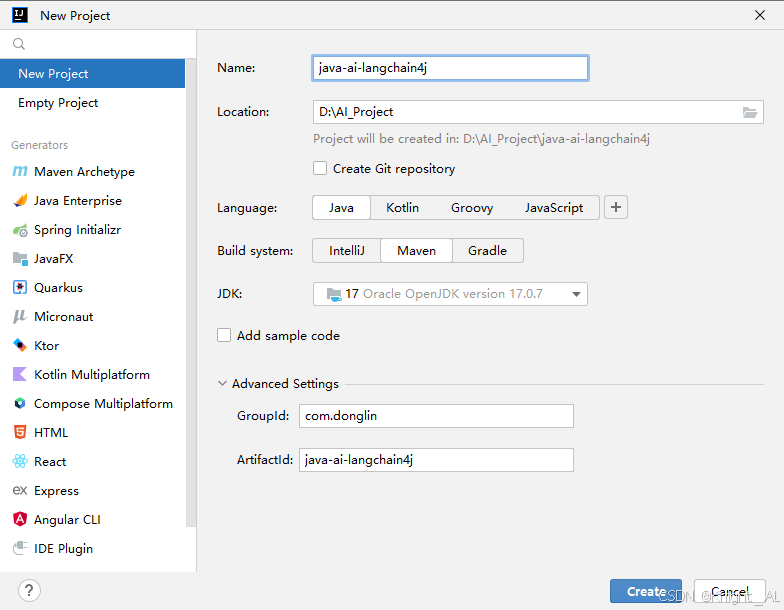Close the New Project dialog

pyautogui.click(x=760, y=15)
